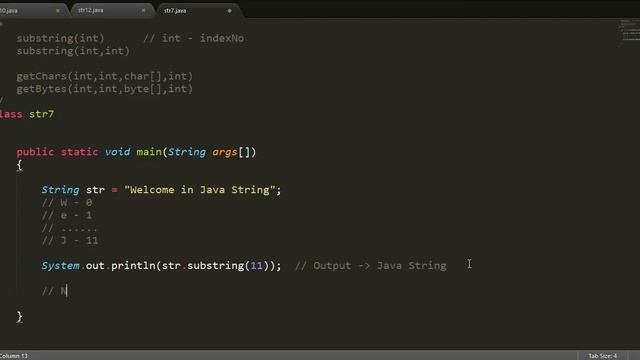This screenshot has width=640, height=360.
Task: Click the 'str' variable in String declaration
Action: [95, 190]
